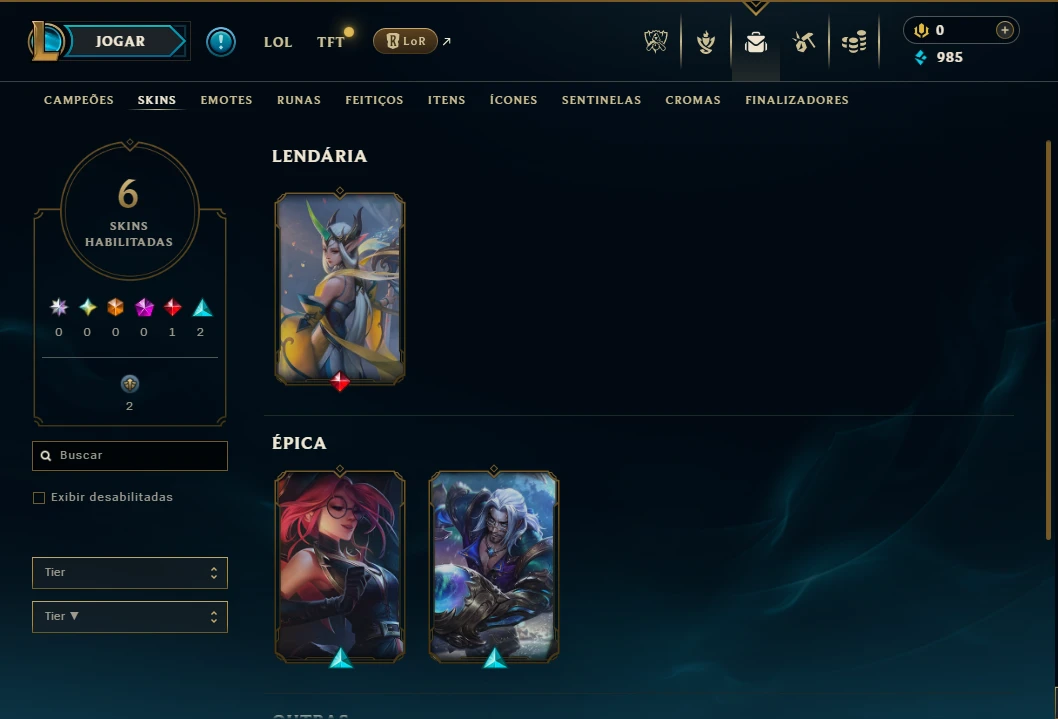Screen dimensions: 1058x719
Task: Open the Clash trophy icon
Action: (656, 42)
